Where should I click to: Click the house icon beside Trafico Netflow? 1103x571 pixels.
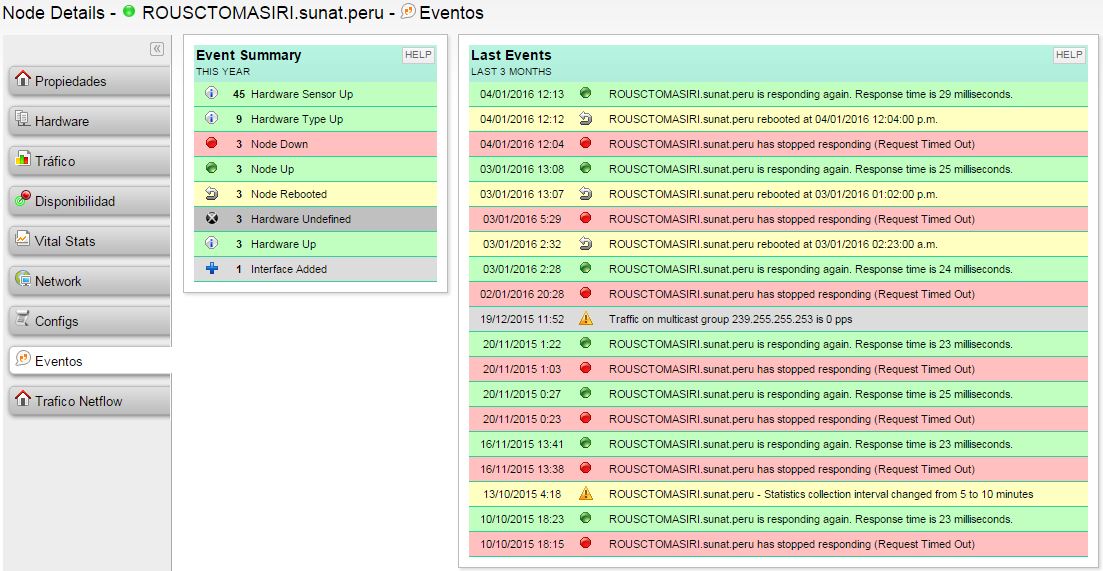23,399
